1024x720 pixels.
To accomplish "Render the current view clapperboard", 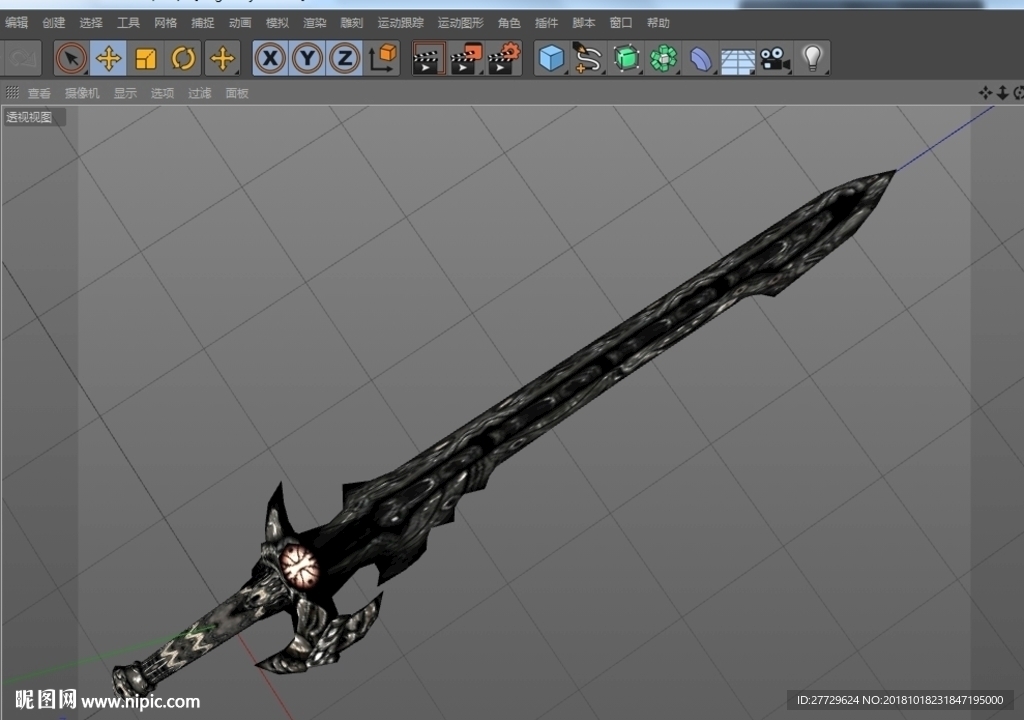I will coord(428,59).
